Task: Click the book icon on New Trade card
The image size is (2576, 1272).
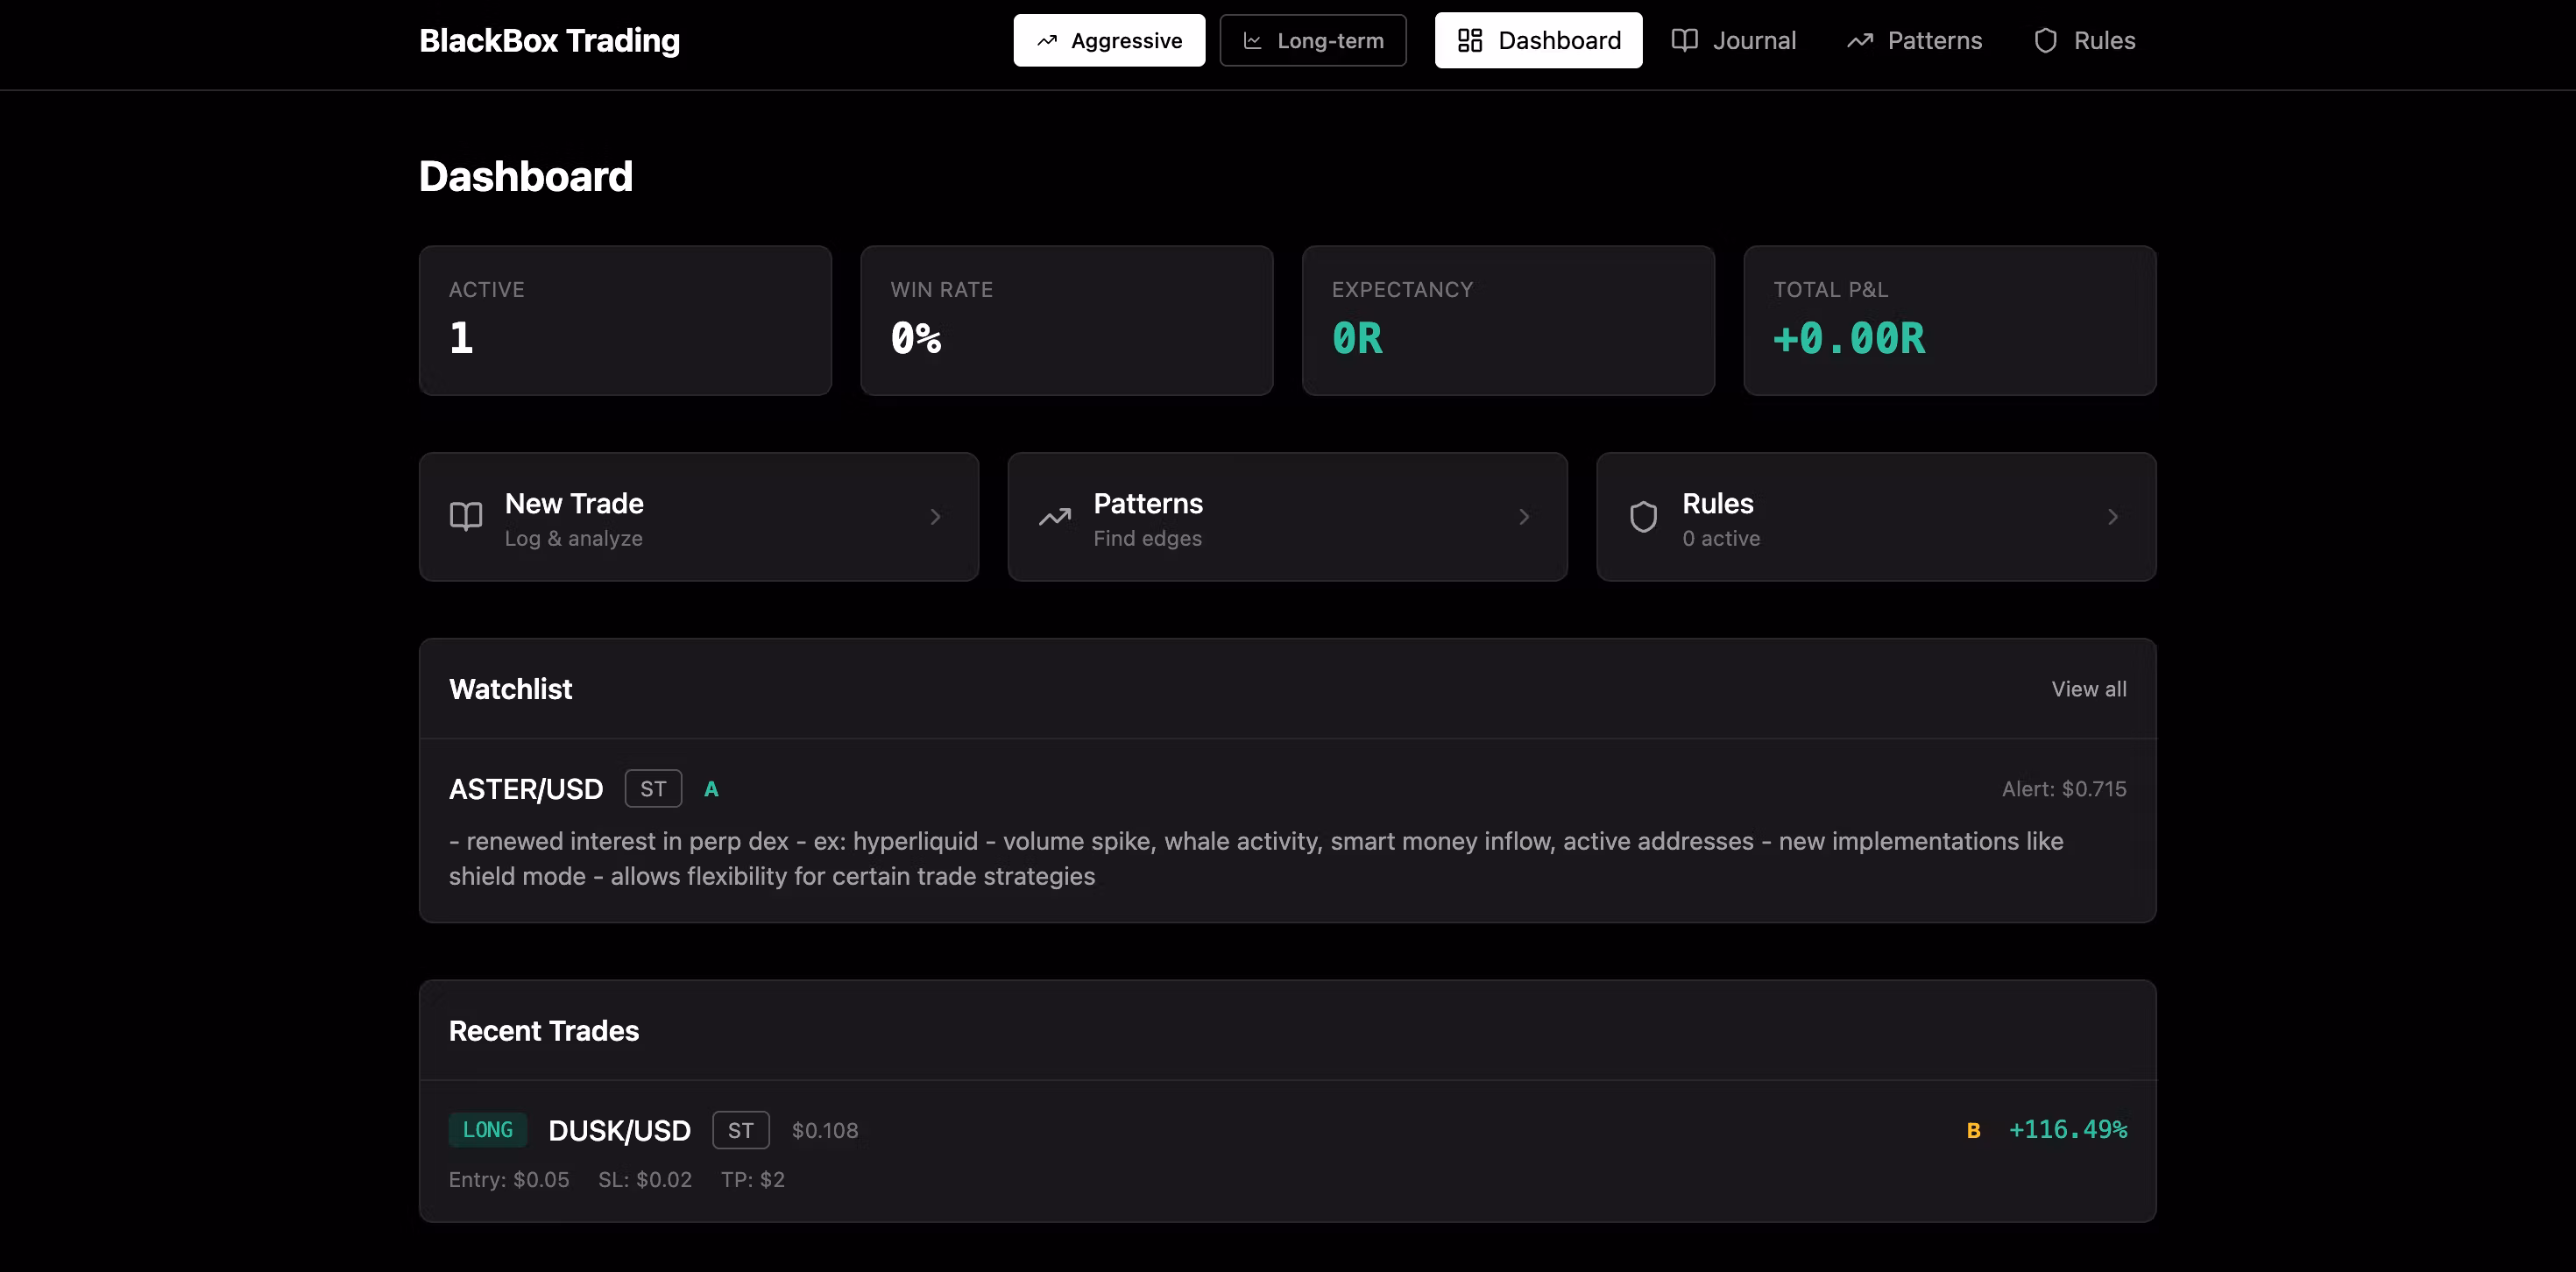Action: pos(466,517)
